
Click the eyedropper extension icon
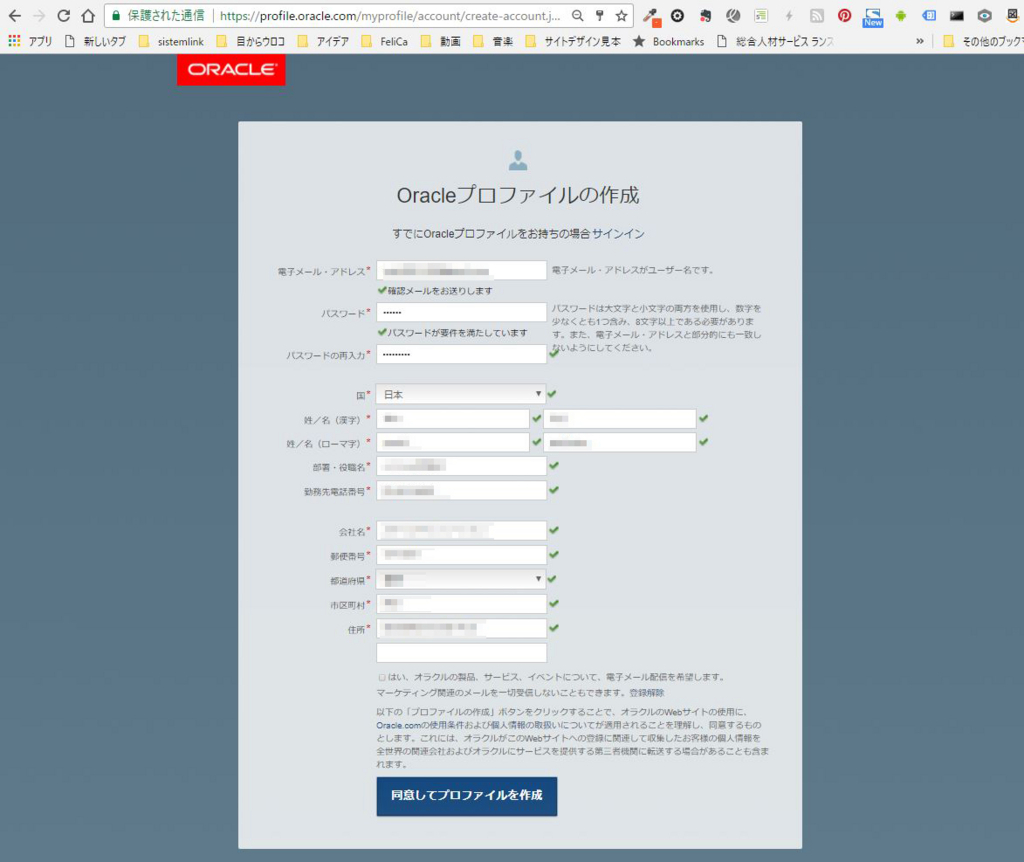tap(652, 17)
